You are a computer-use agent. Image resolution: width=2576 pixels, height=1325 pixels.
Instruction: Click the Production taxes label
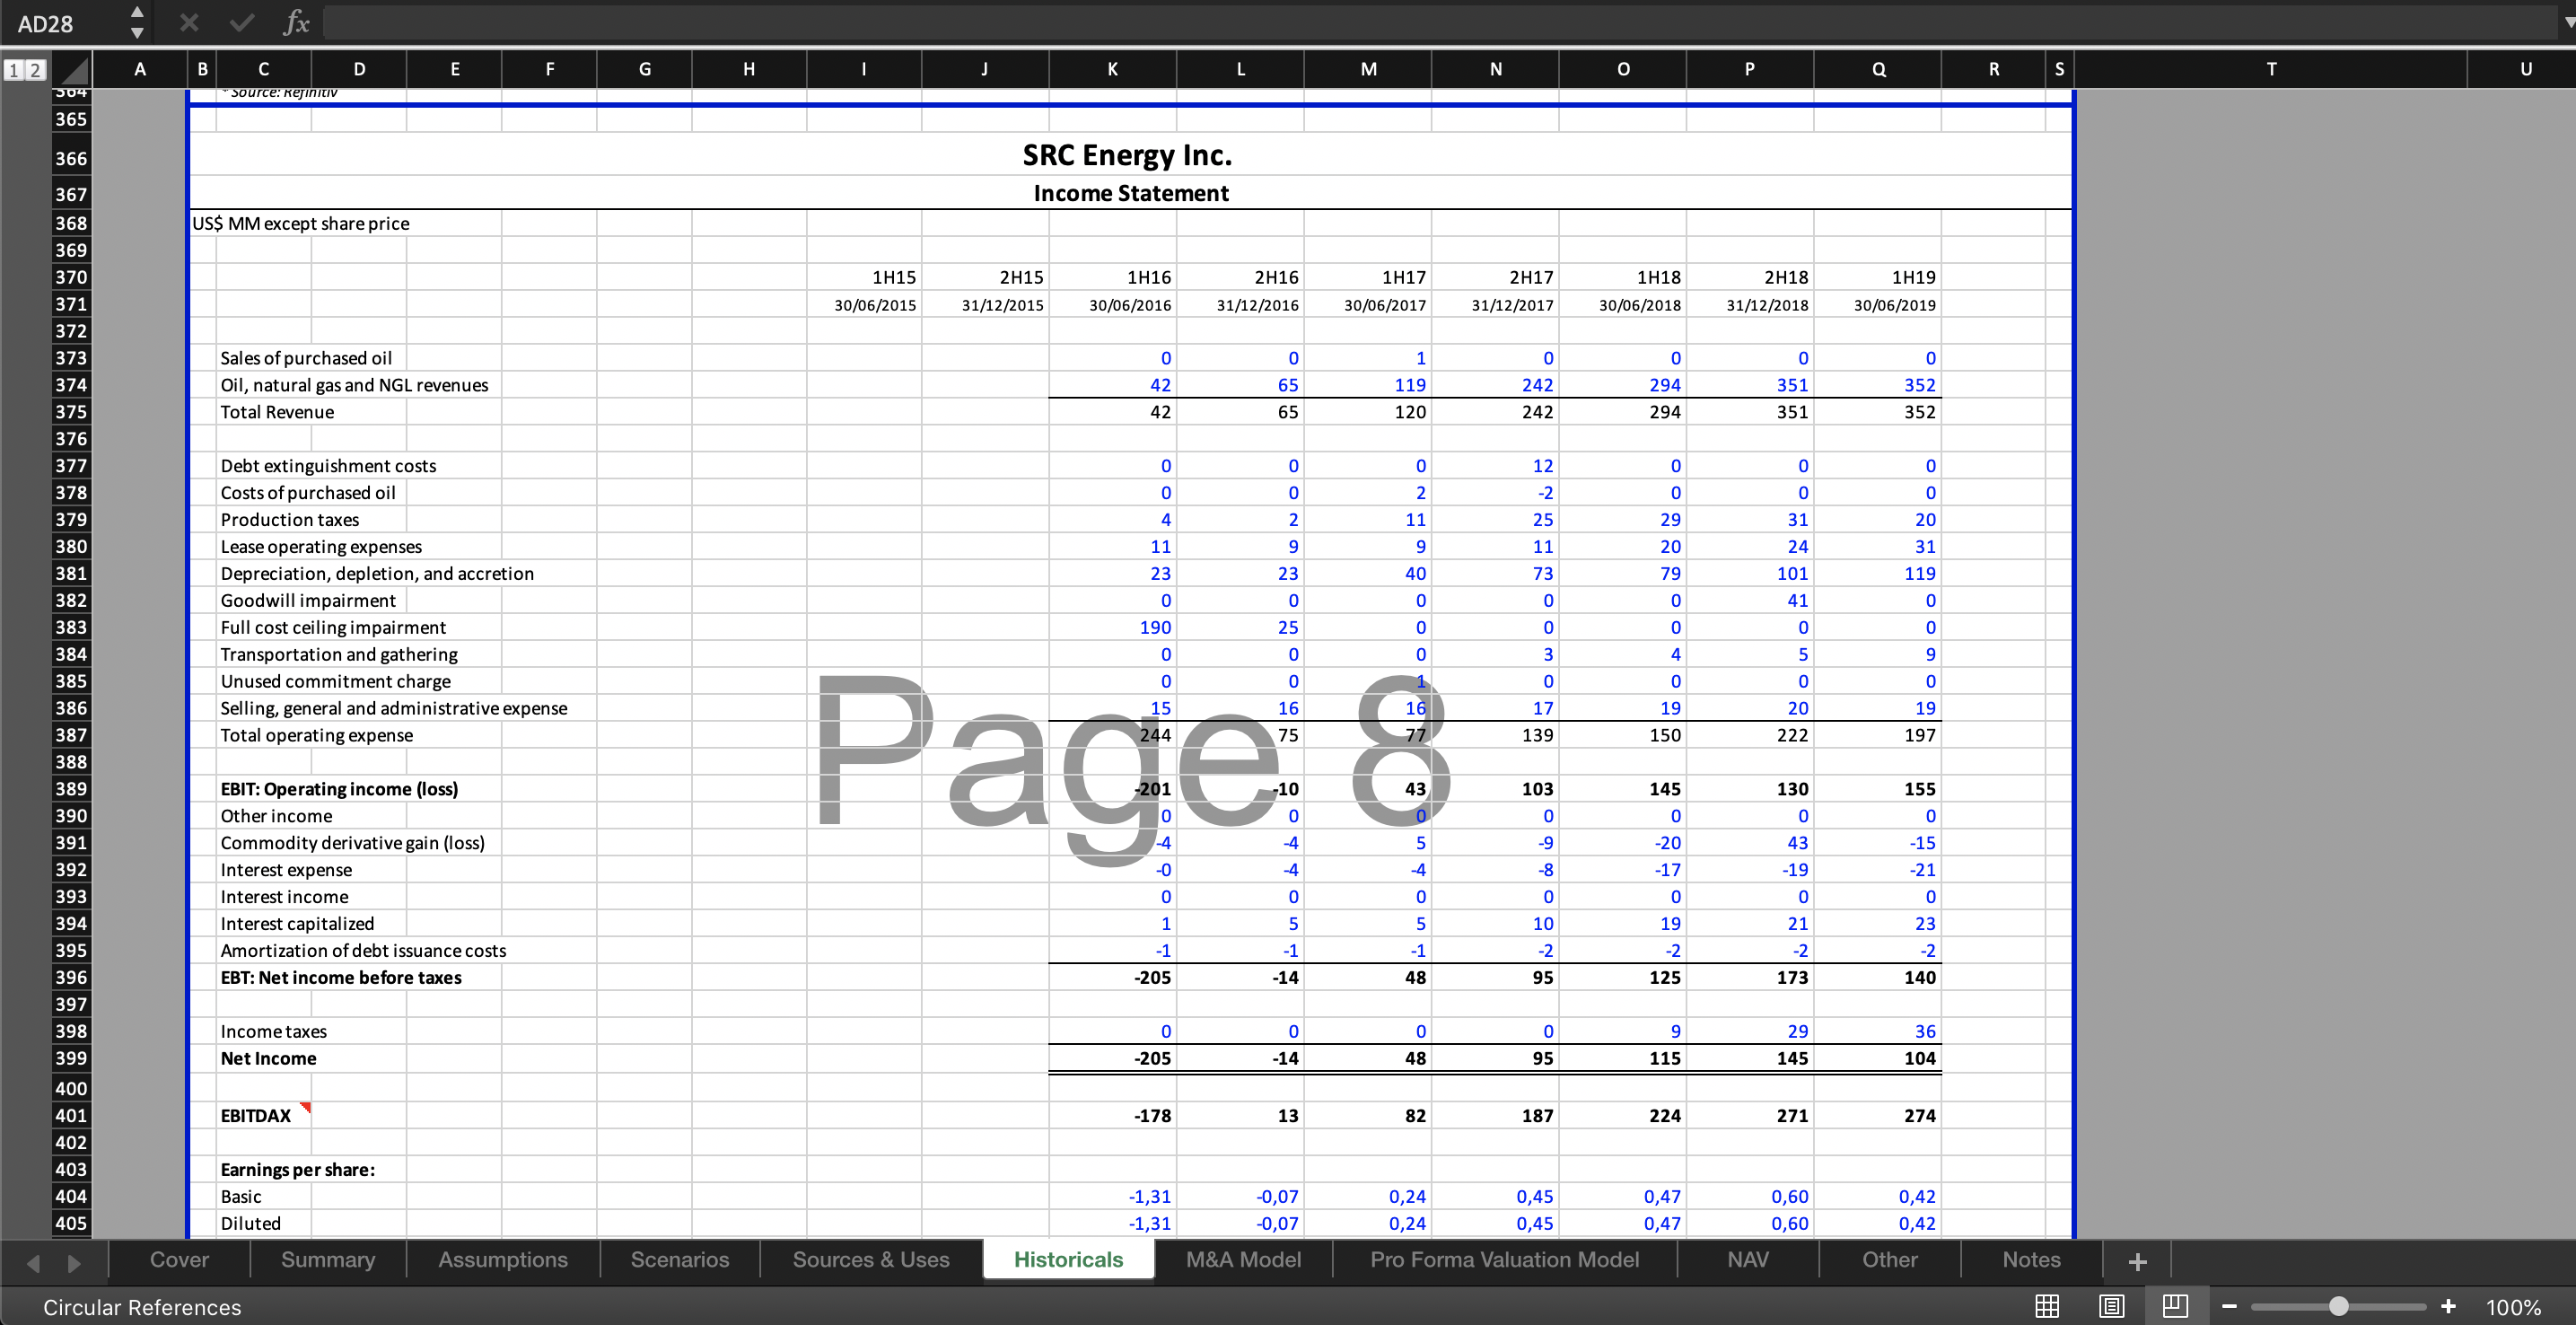(289, 519)
